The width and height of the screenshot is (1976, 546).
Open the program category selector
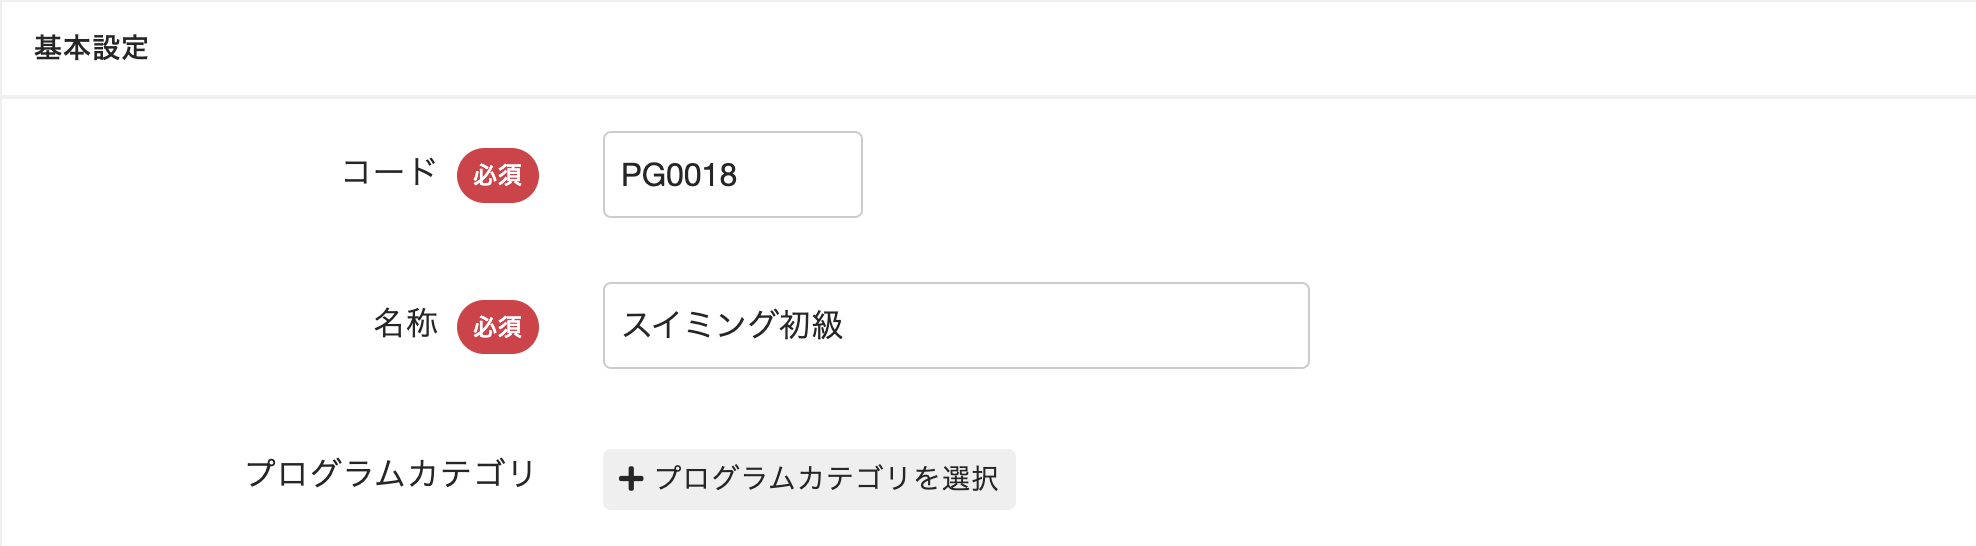click(808, 479)
